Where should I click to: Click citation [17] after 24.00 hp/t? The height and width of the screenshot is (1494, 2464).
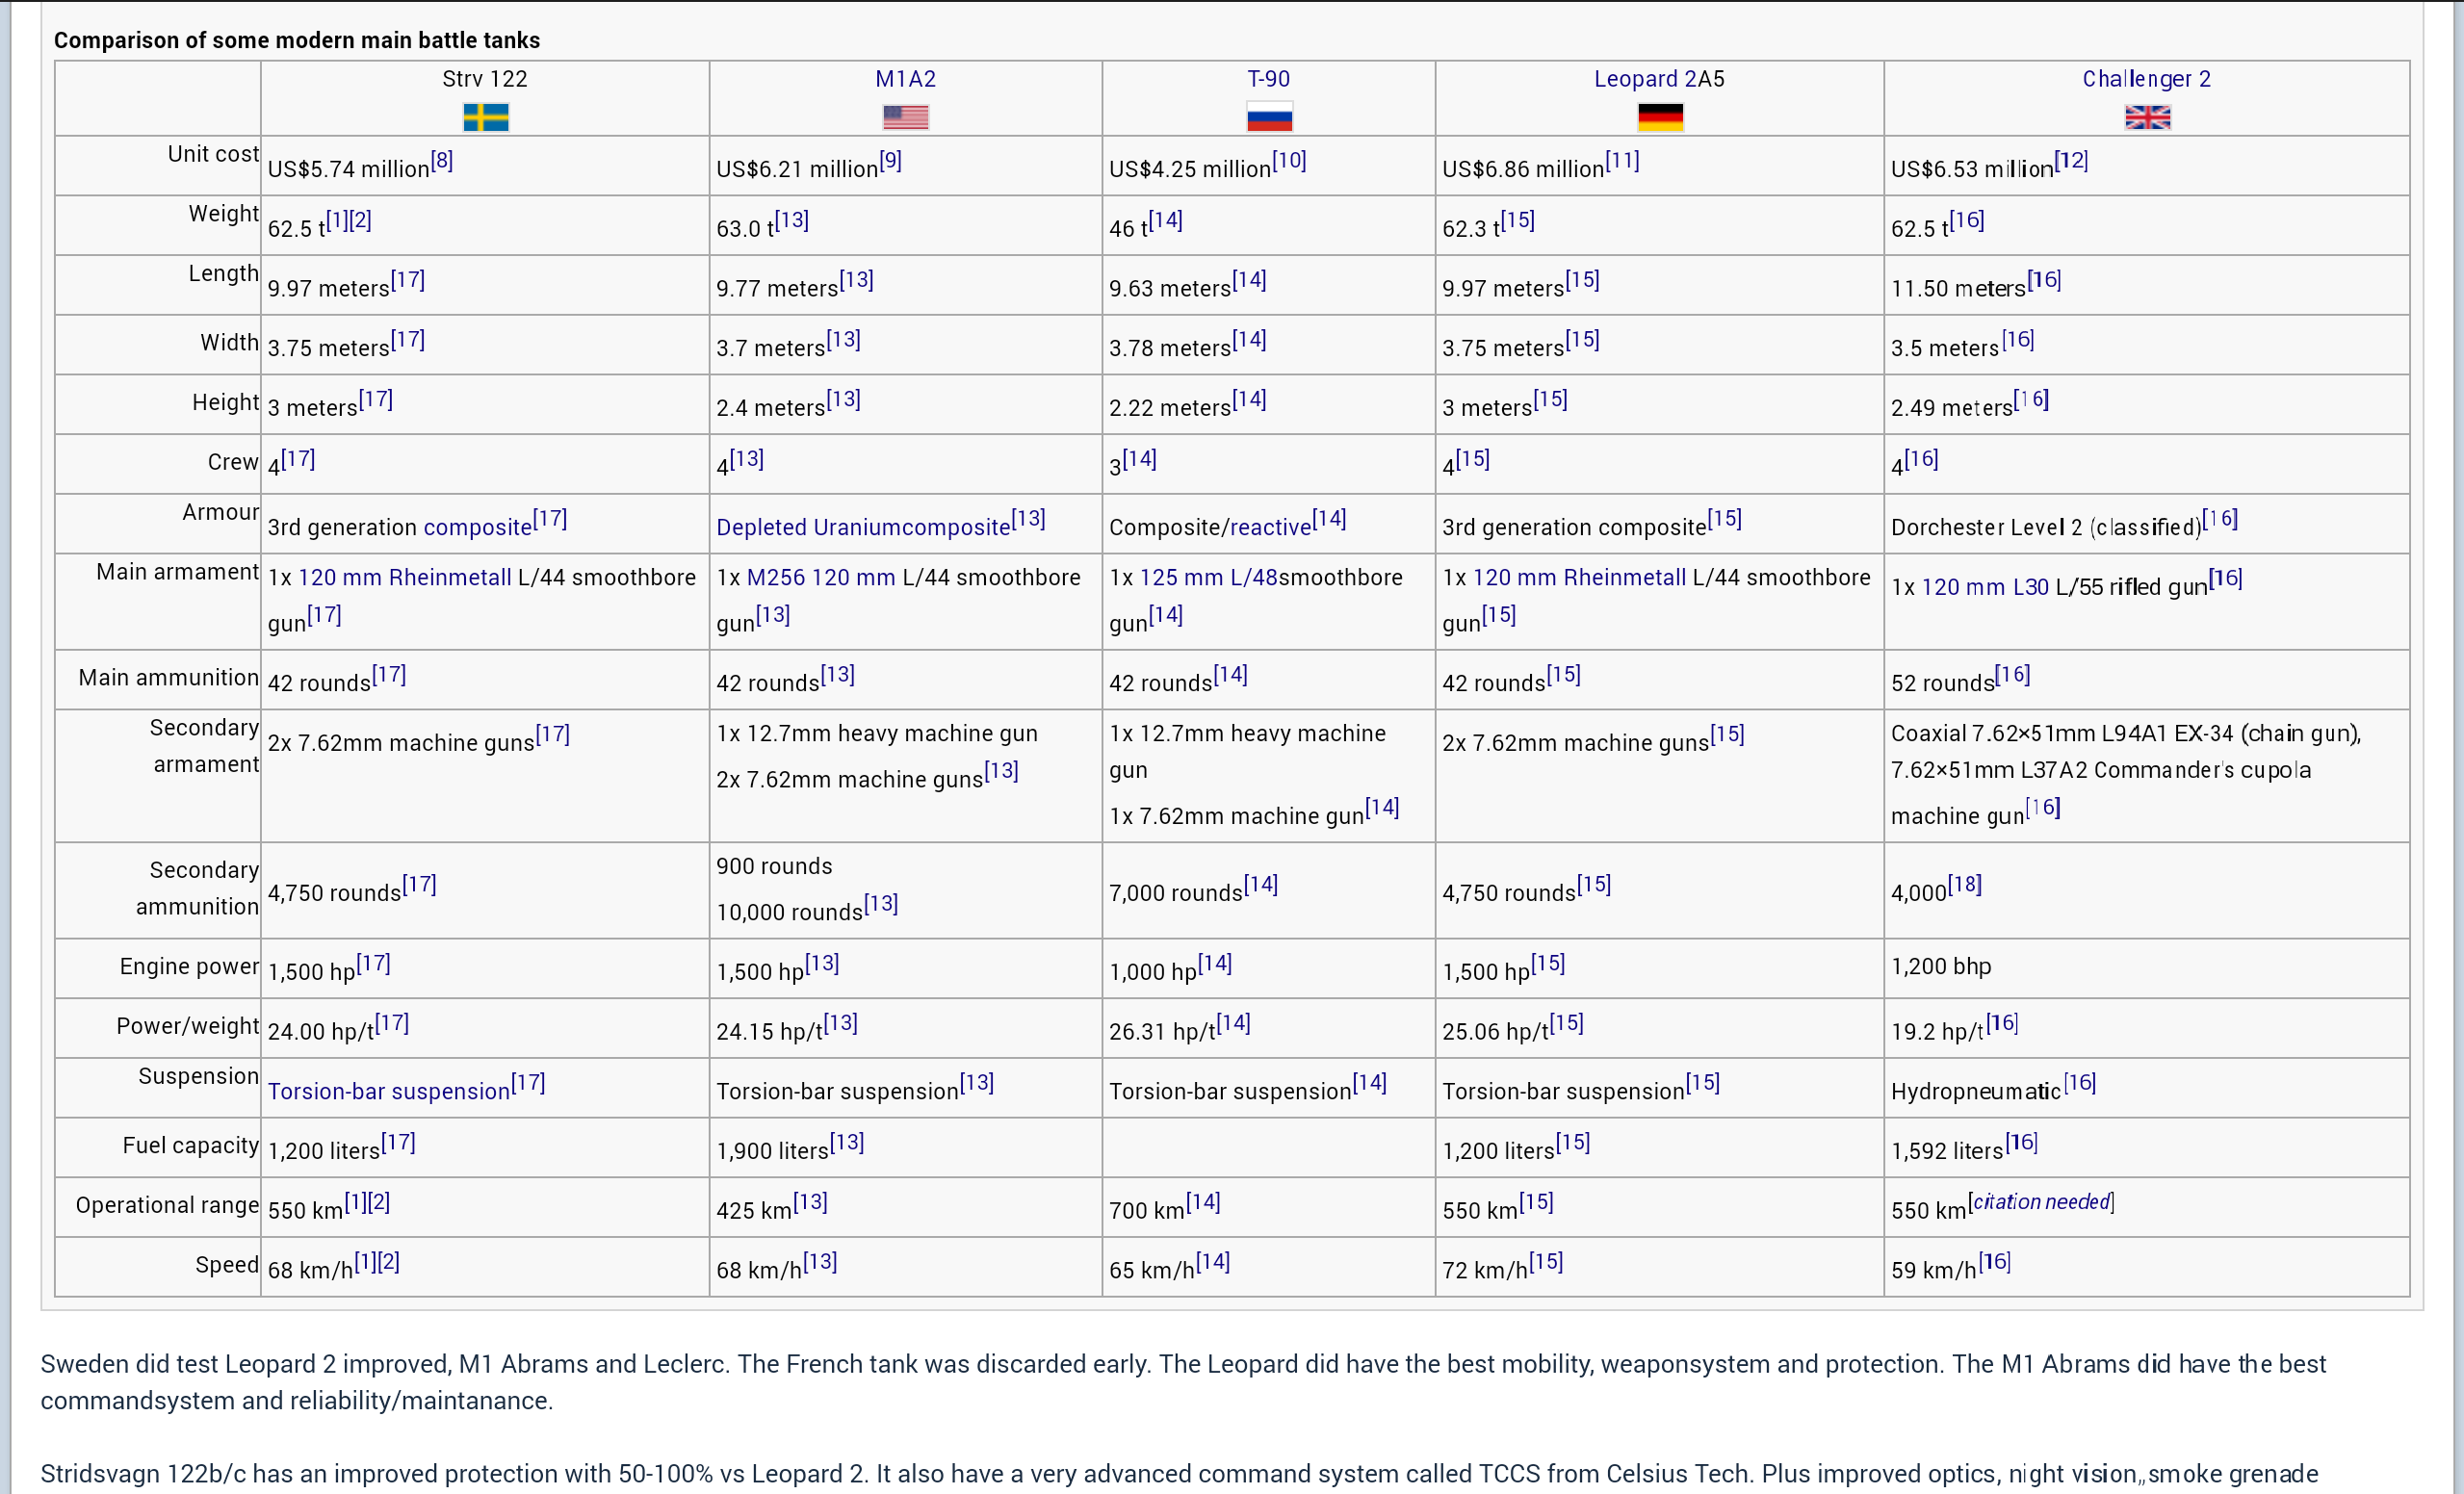click(392, 1023)
